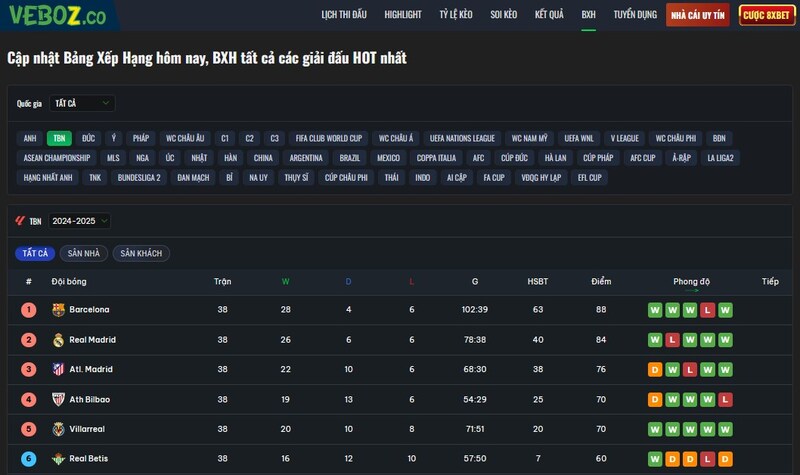
Task: Click rank badge 1 for Barcelona
Action: [x=29, y=310]
